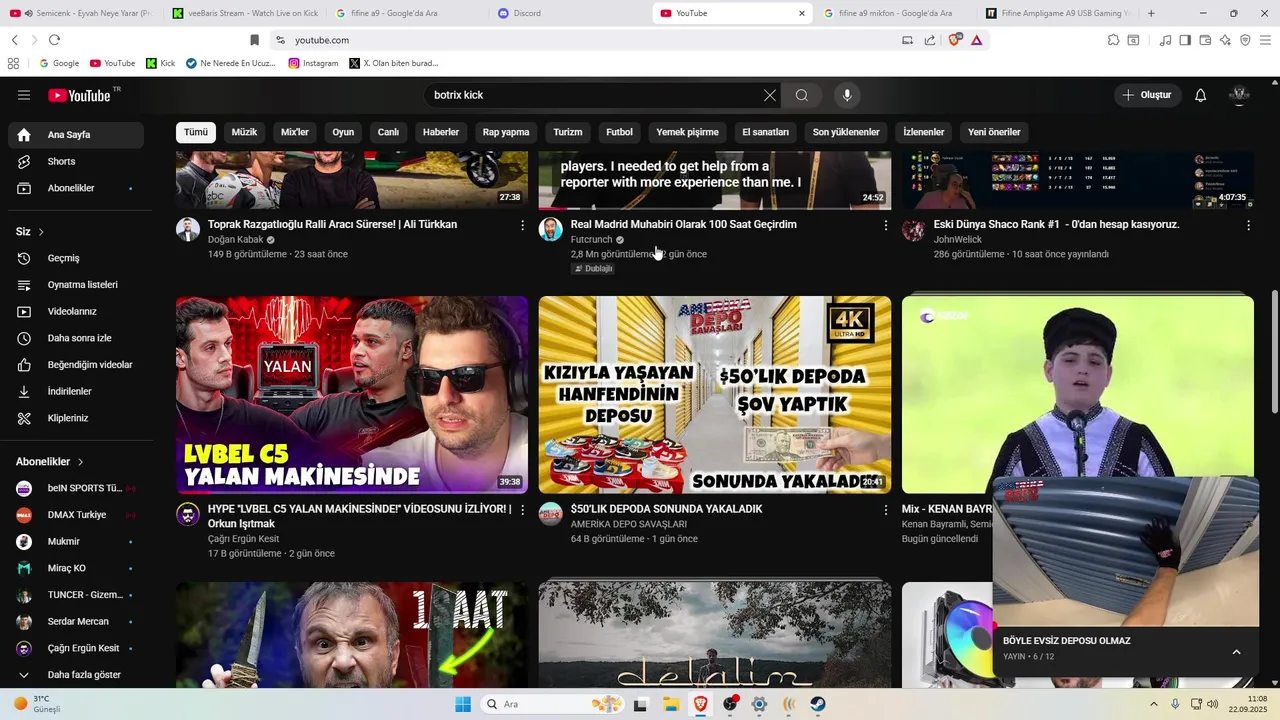Start voice search with the microphone icon

click(847, 95)
